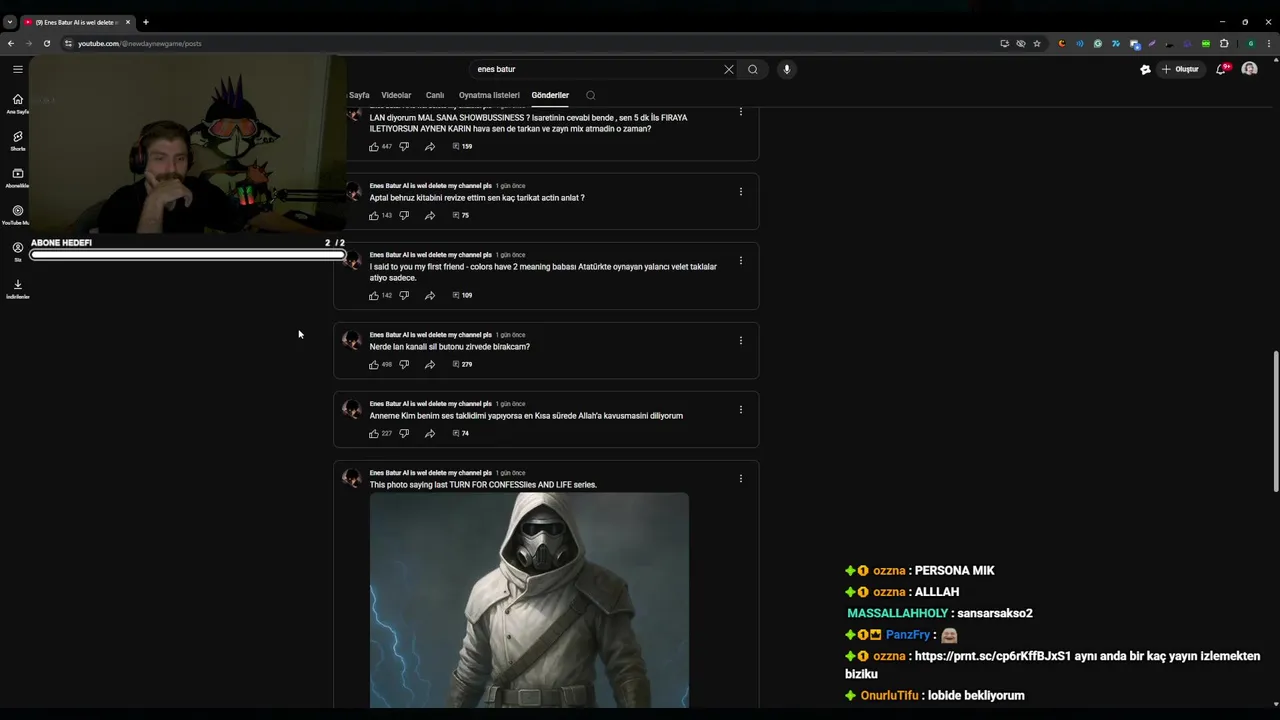Open options menu for 'LAN diyorum MAL' post

[741, 111]
